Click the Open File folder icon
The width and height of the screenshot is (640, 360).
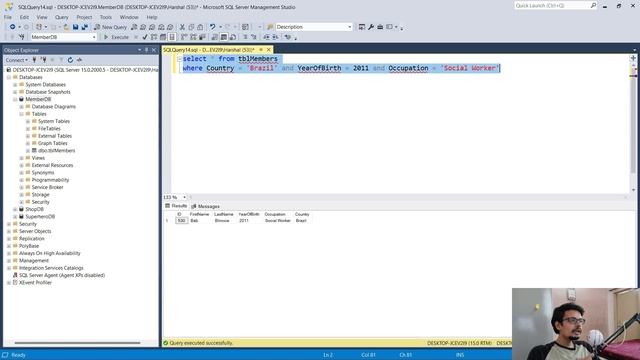[66, 27]
